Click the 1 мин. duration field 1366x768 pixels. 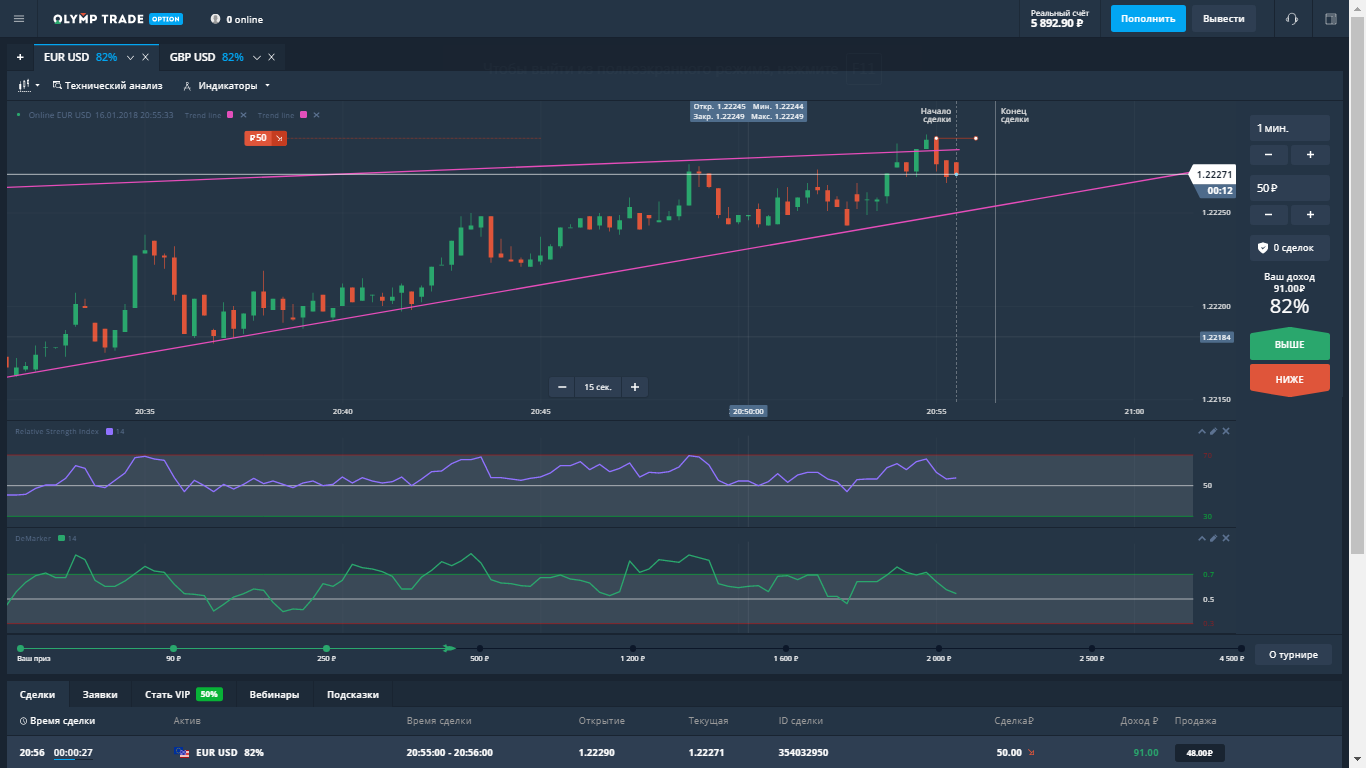coord(1289,128)
